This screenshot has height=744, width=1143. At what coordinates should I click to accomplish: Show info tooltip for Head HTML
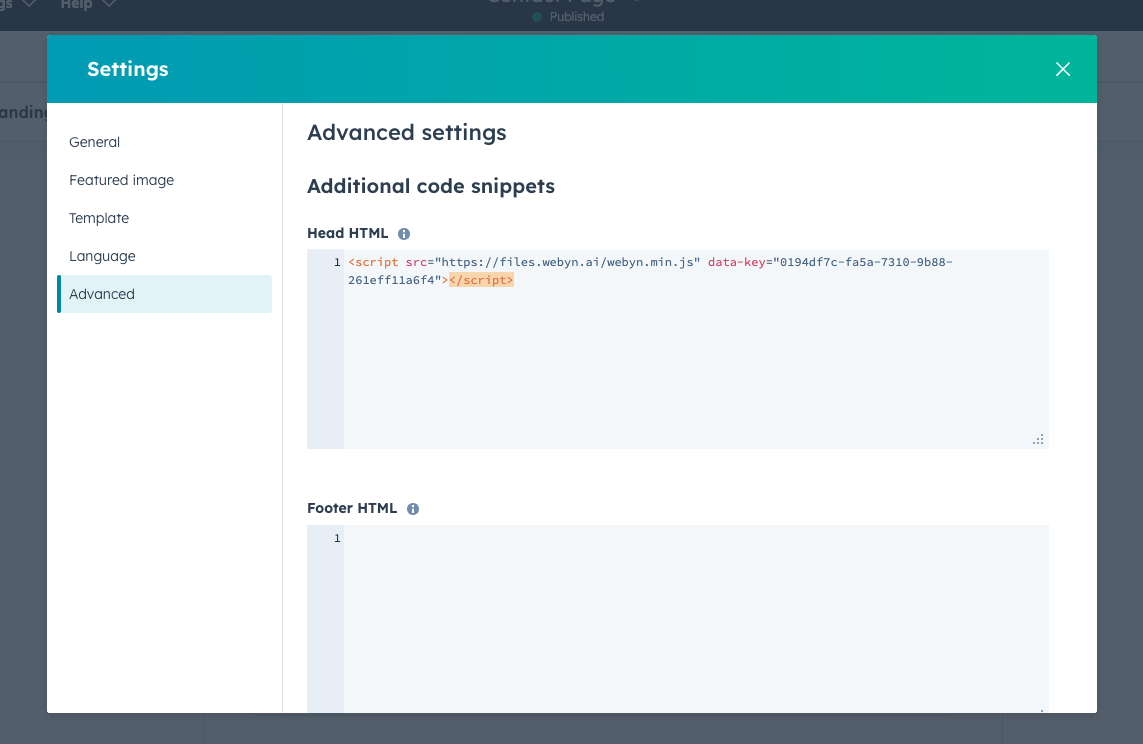(404, 234)
